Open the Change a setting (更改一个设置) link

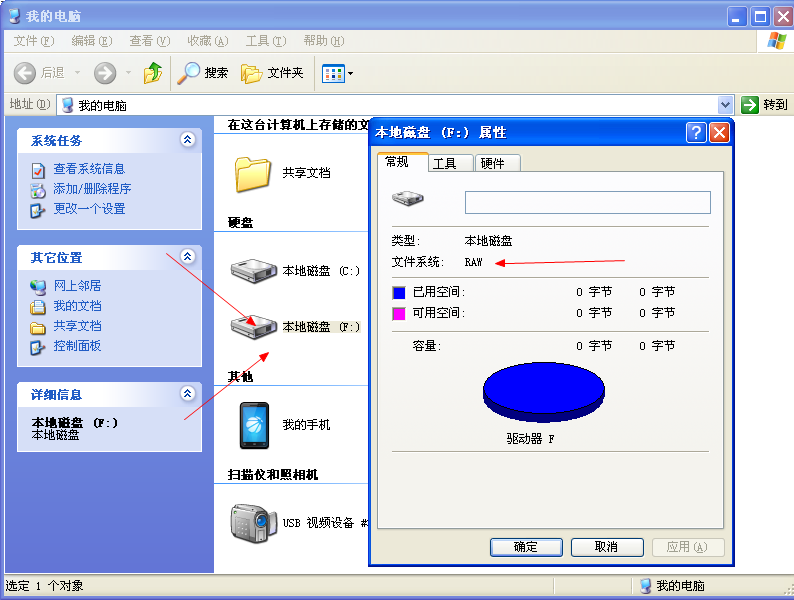tap(89, 209)
